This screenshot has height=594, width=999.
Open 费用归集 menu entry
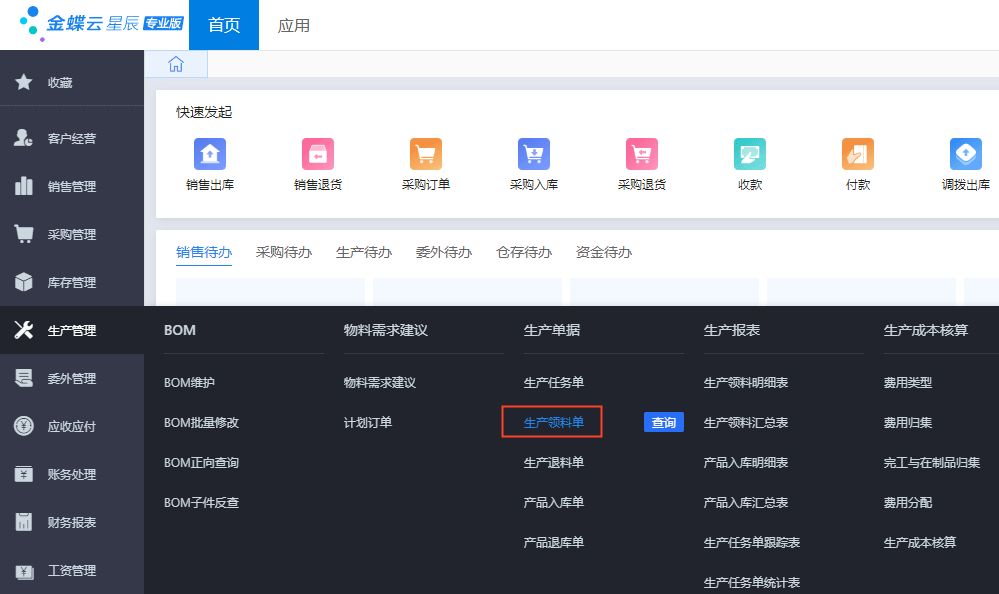(907, 423)
